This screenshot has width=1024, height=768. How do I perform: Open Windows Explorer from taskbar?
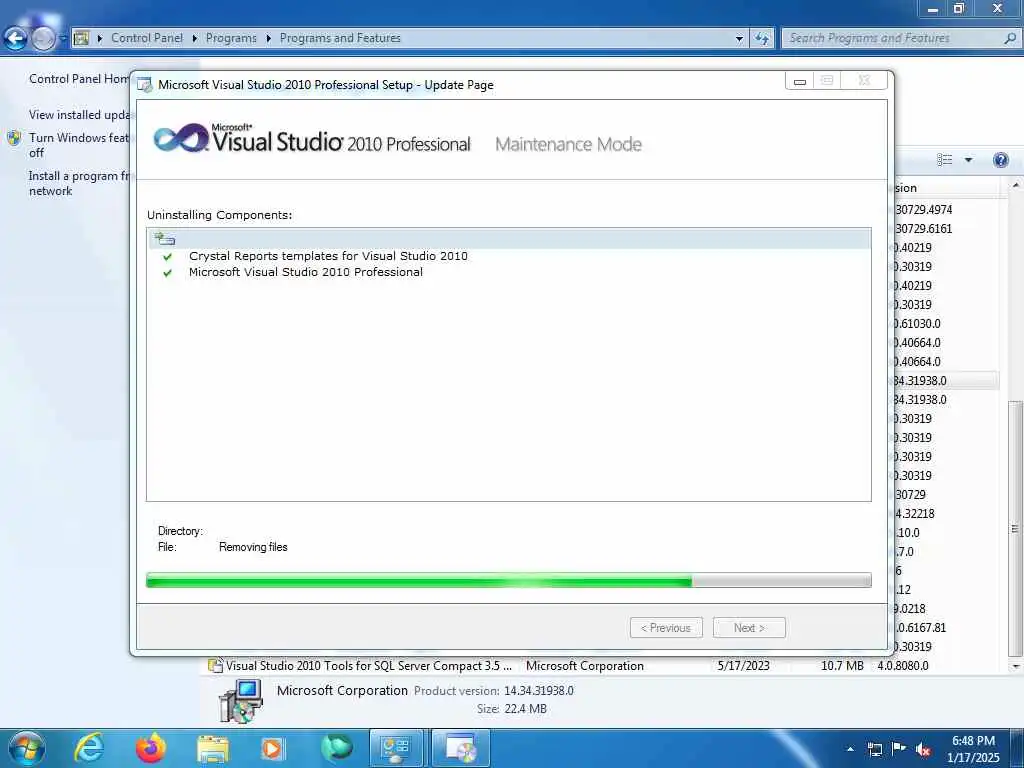click(x=212, y=748)
